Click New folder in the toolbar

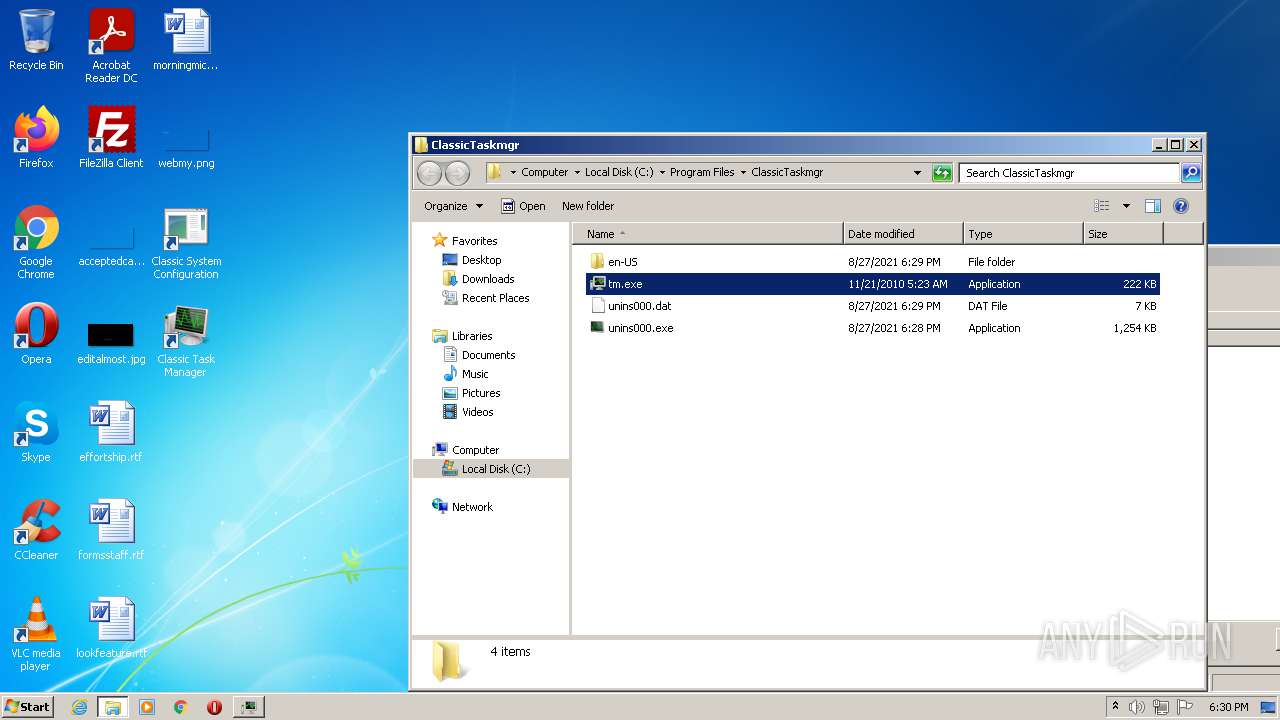(x=588, y=206)
